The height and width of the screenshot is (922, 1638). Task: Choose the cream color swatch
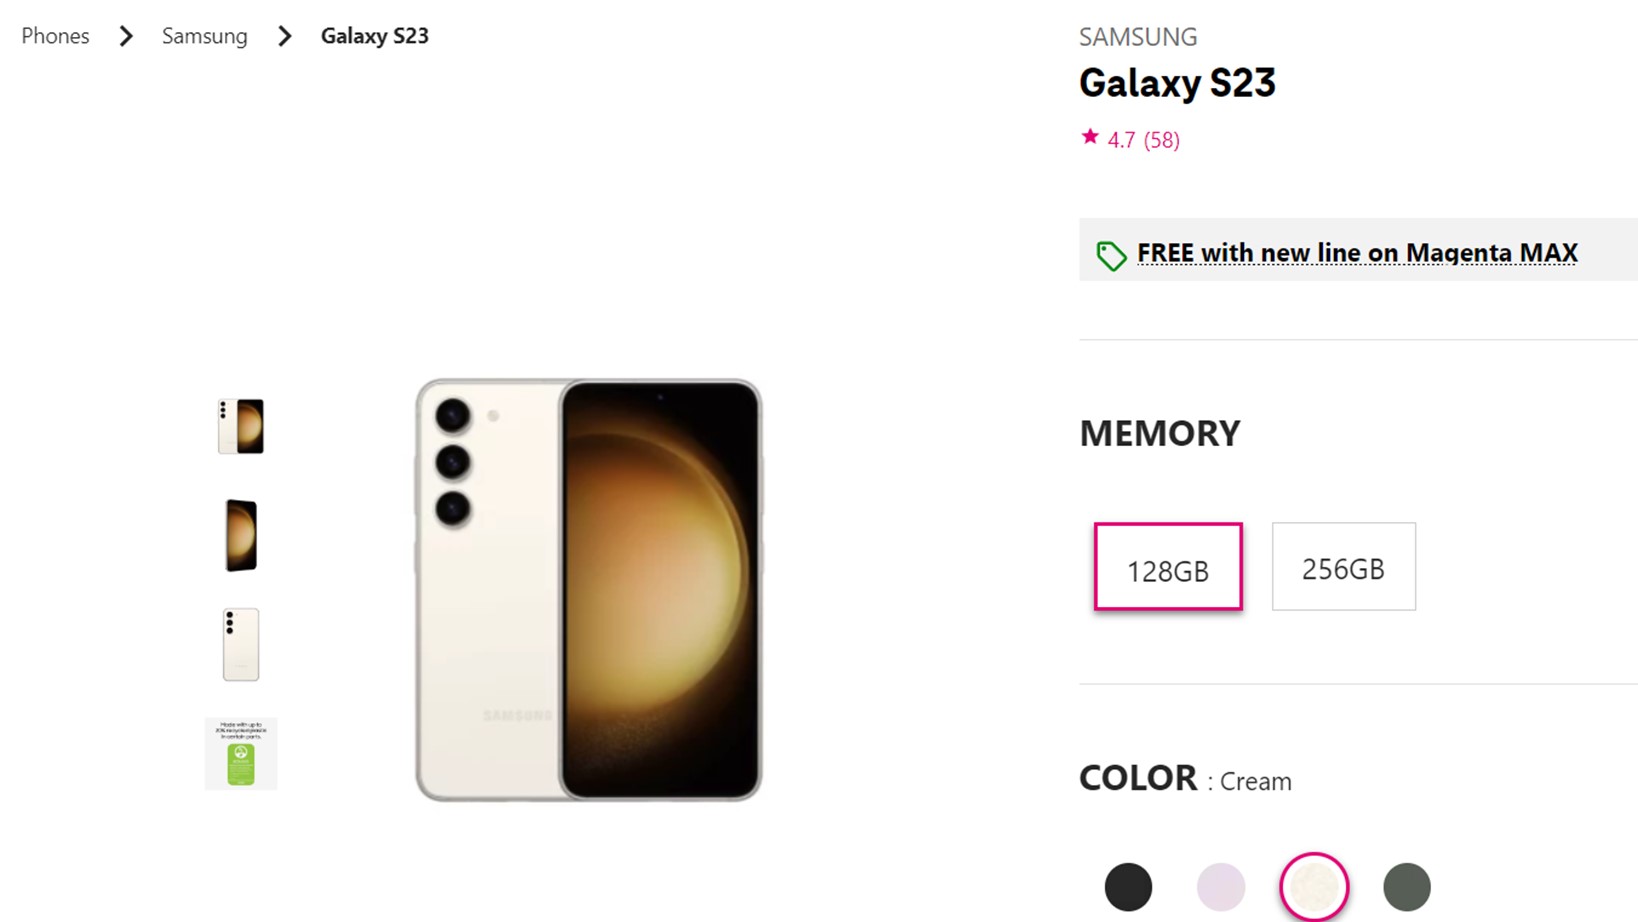point(1313,887)
